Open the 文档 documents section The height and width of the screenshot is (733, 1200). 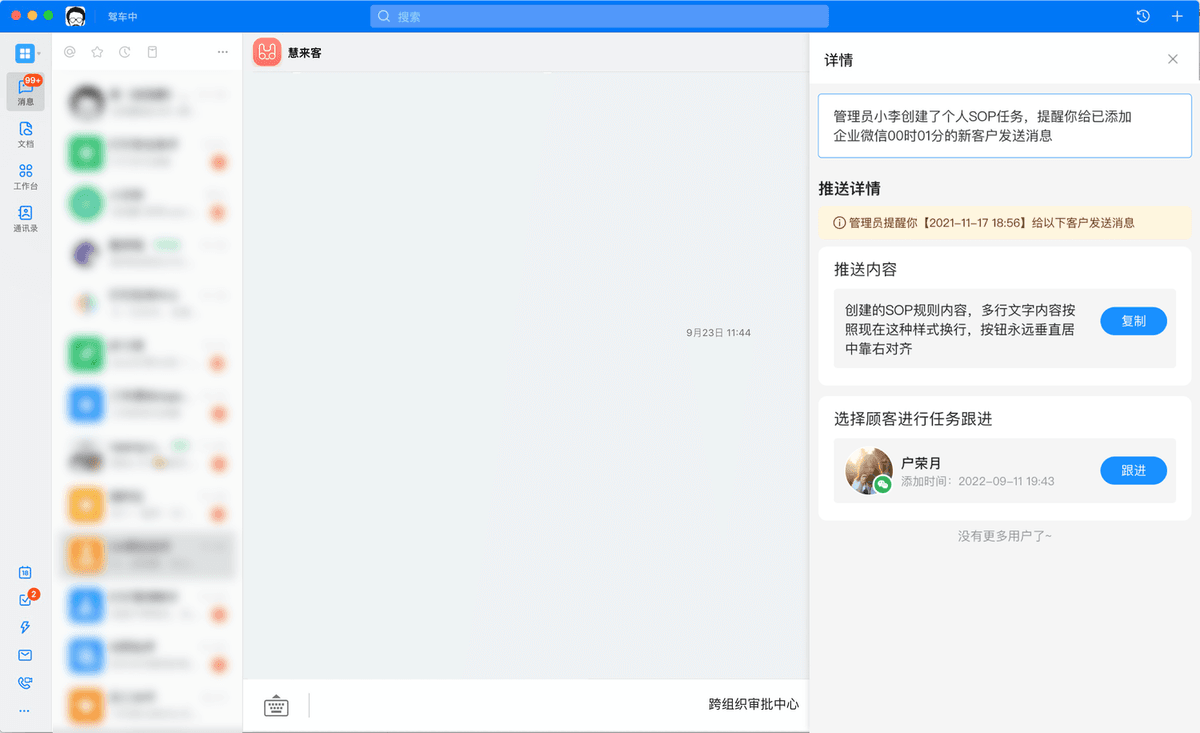pos(25,134)
